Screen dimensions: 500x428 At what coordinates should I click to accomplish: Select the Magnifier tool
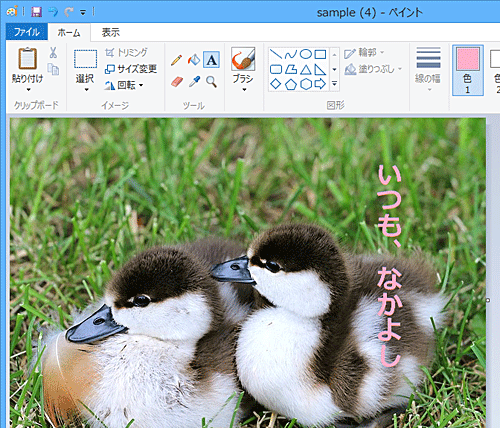[211, 82]
